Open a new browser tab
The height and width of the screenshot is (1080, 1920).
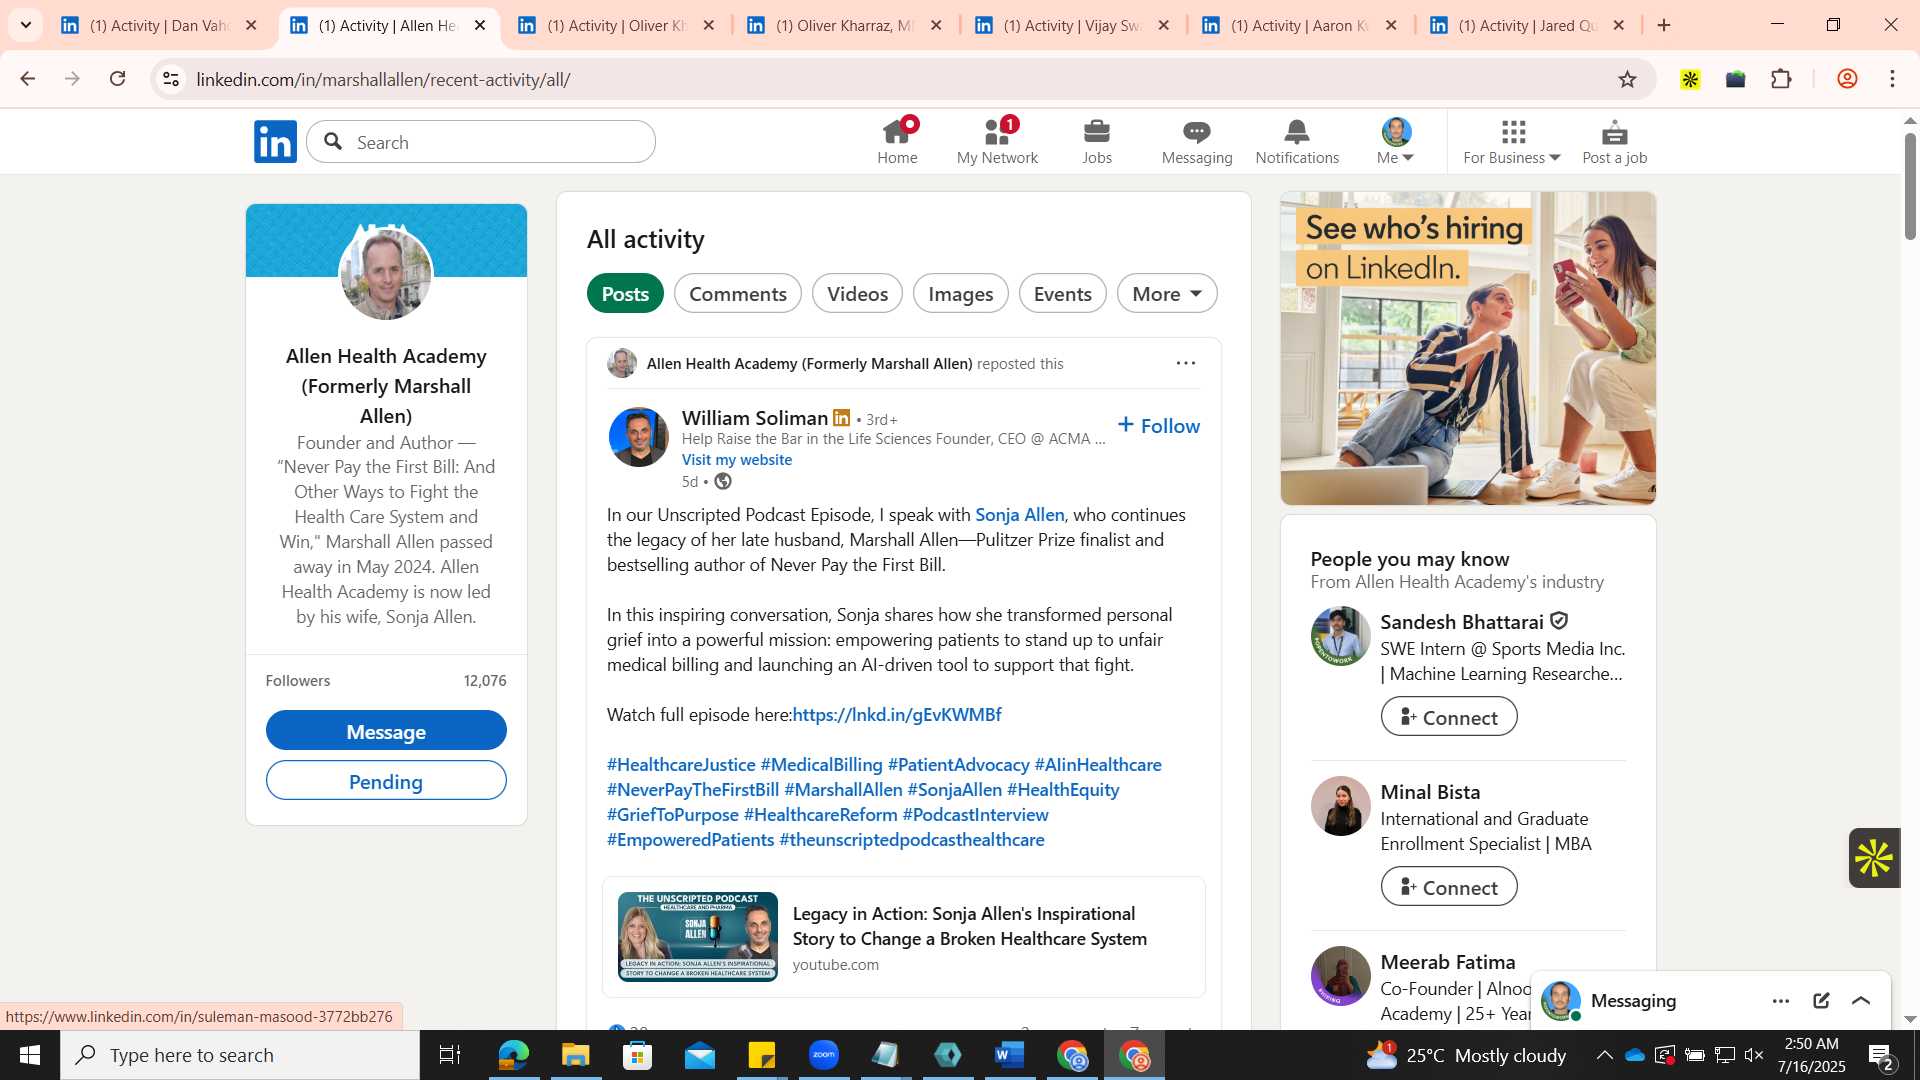coord(1664,25)
